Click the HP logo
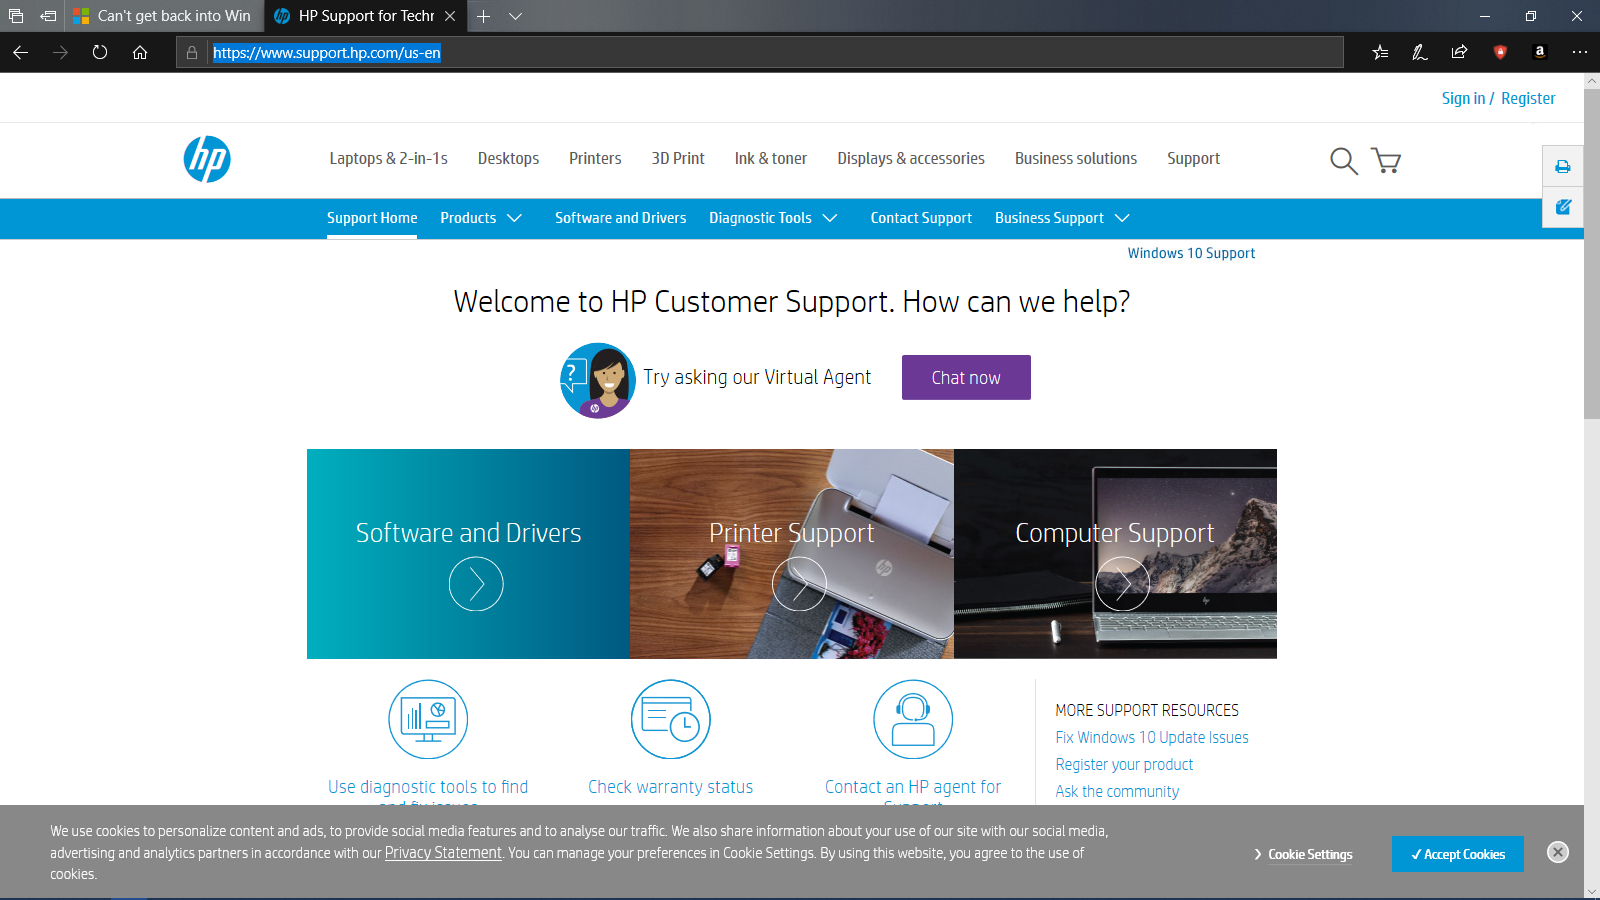1600x900 pixels. [207, 159]
